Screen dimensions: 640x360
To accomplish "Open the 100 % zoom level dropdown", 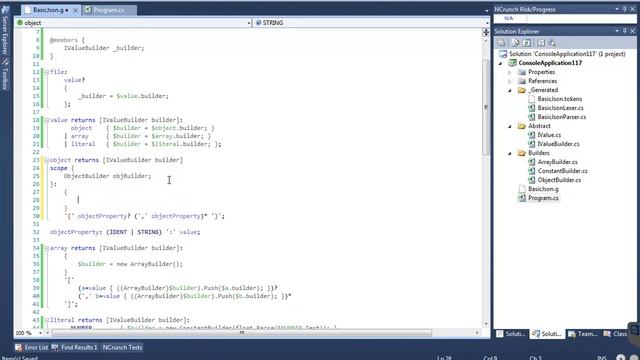I will pyautogui.click(x=40, y=333).
